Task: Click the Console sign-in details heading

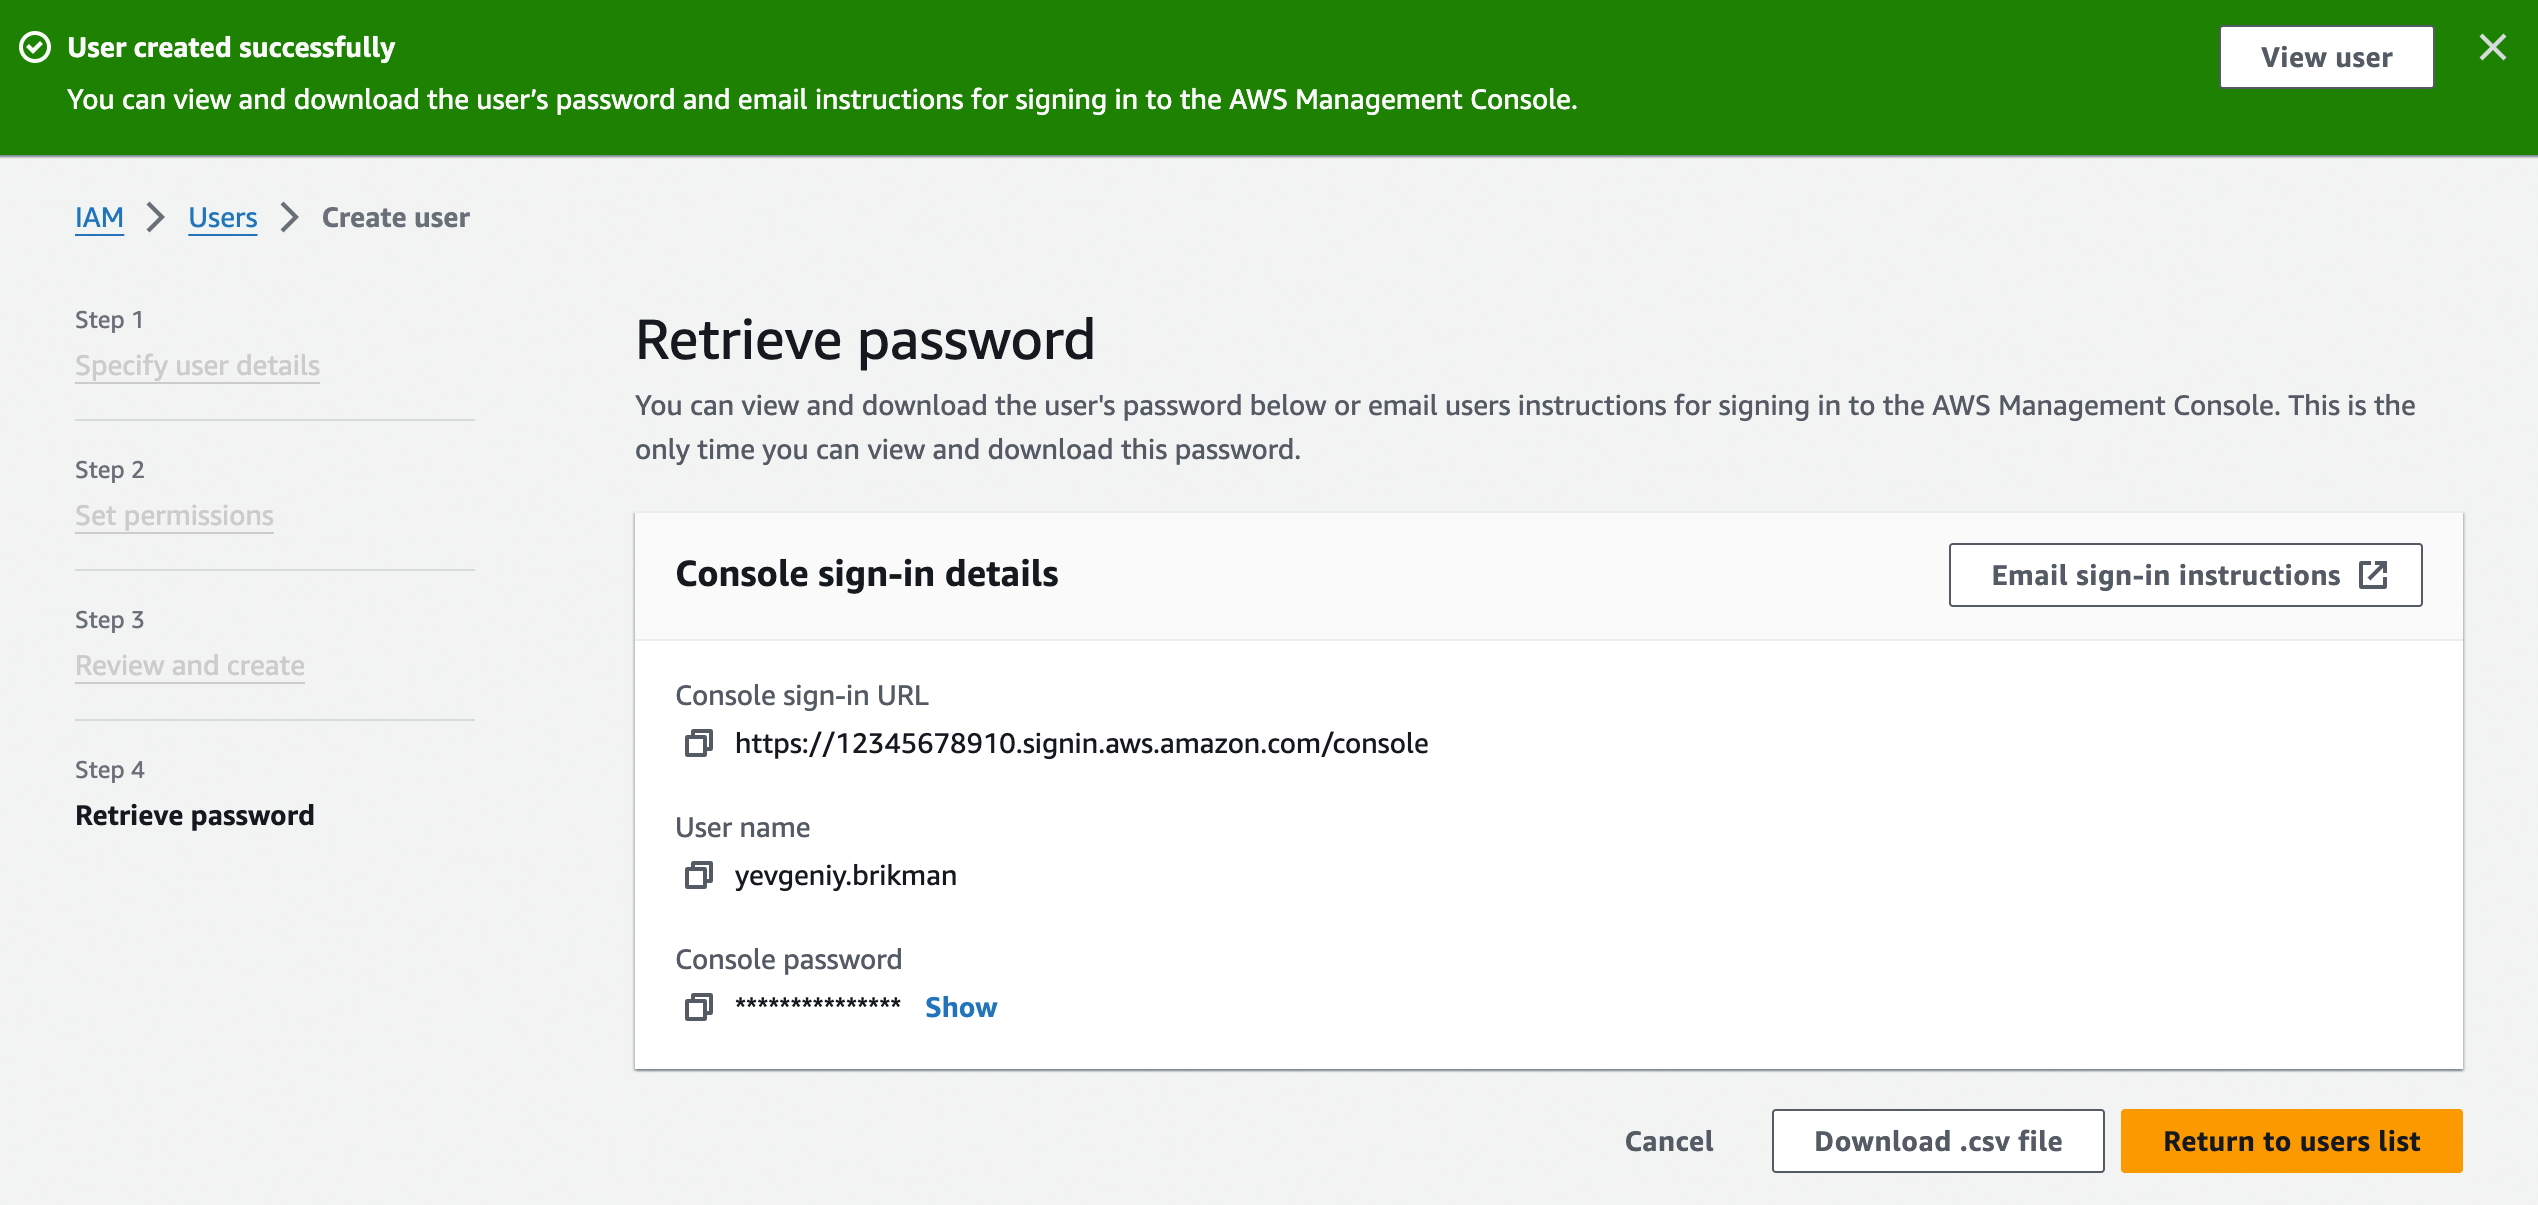Action: pos(866,574)
